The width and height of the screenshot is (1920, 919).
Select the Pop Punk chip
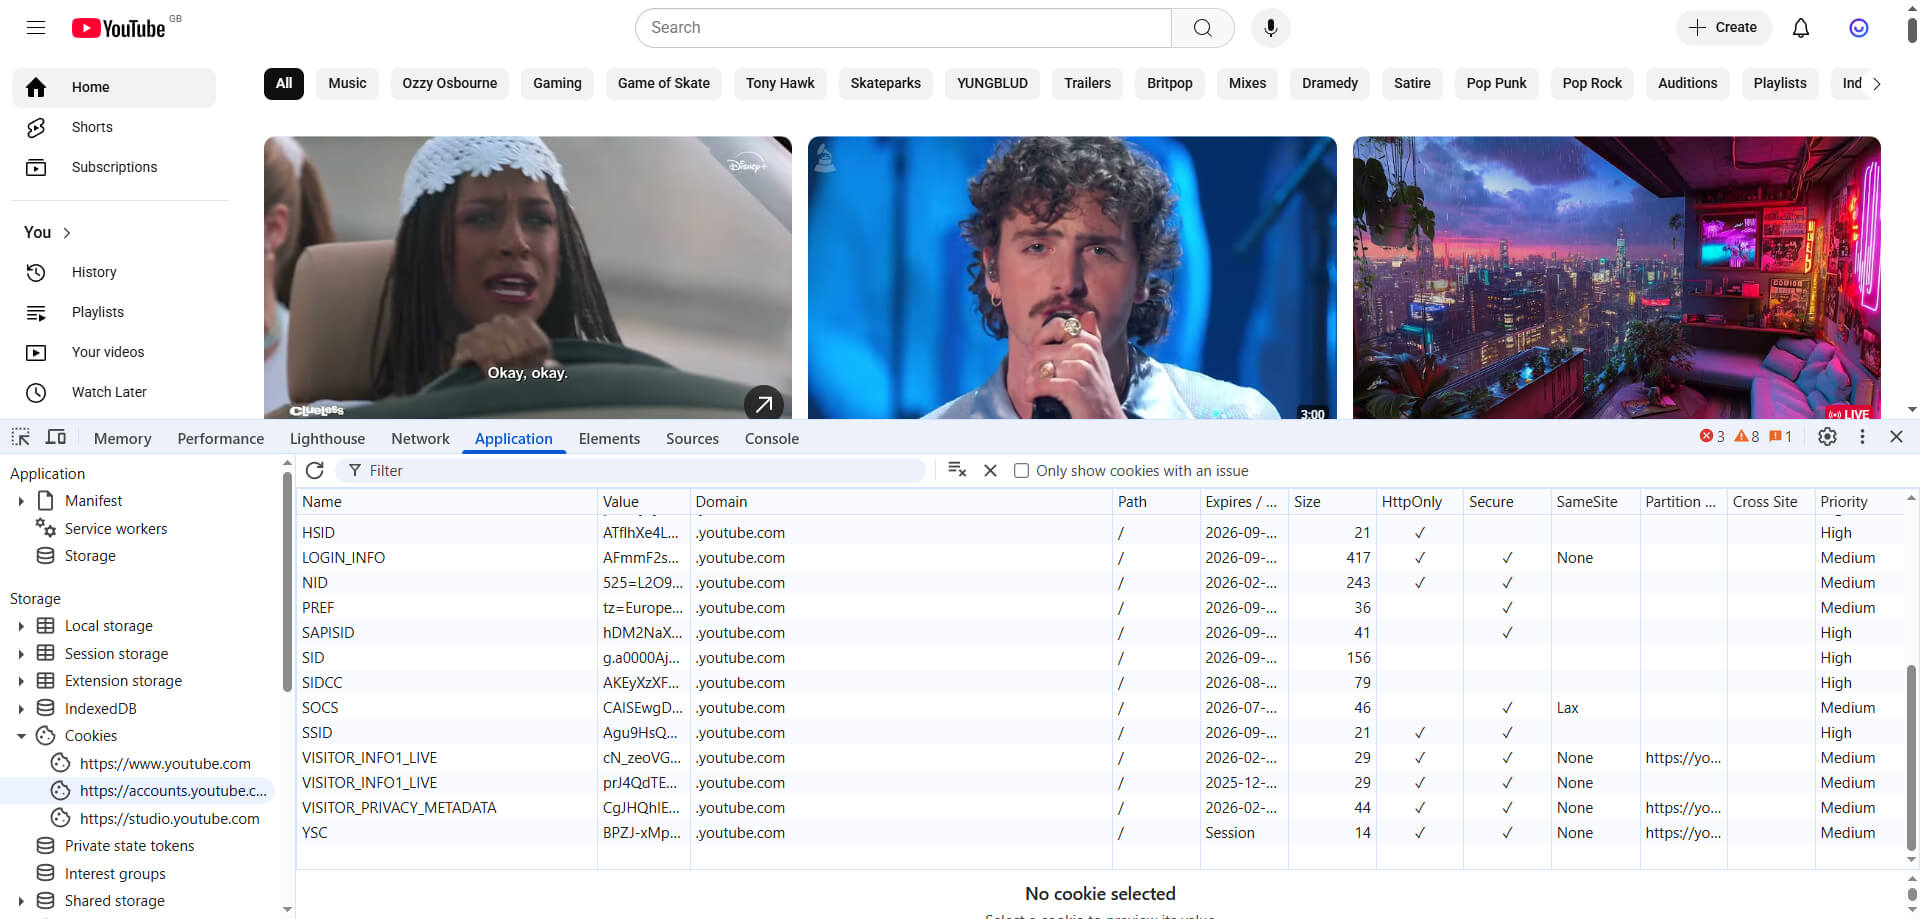tap(1496, 83)
